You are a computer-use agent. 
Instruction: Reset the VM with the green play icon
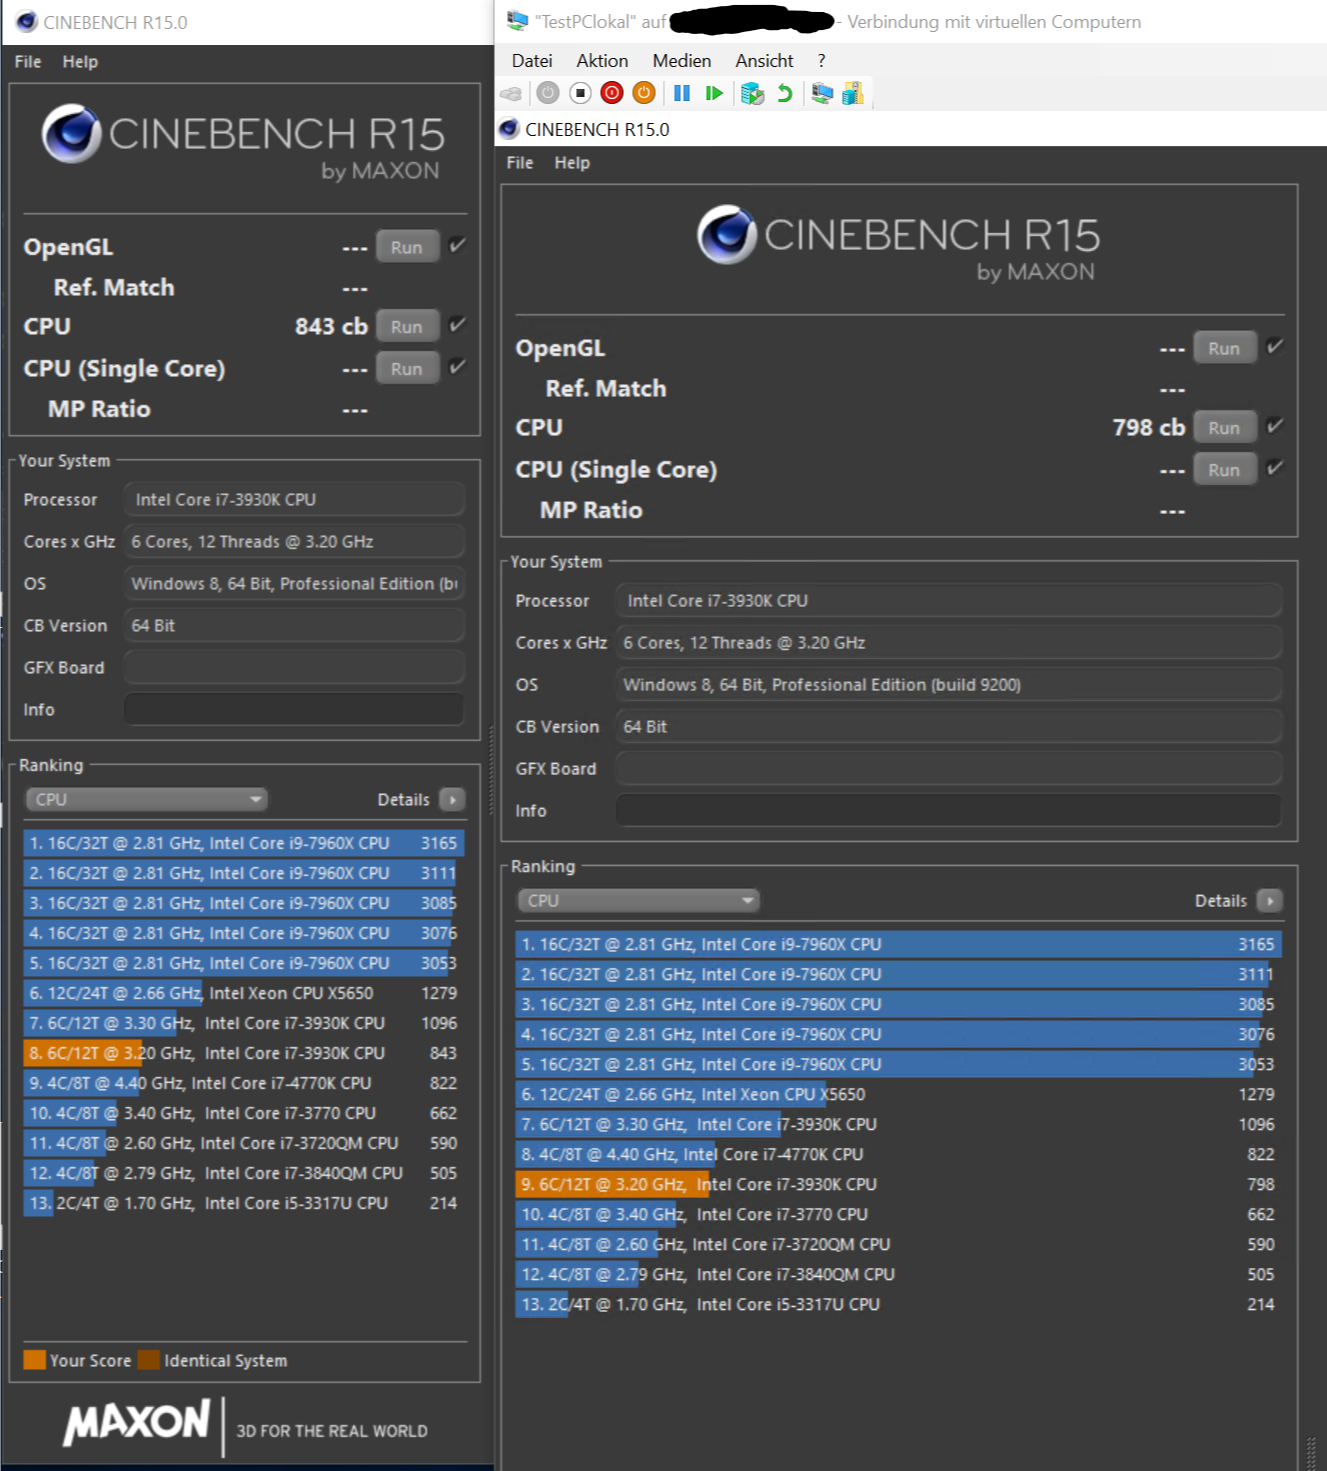point(714,93)
